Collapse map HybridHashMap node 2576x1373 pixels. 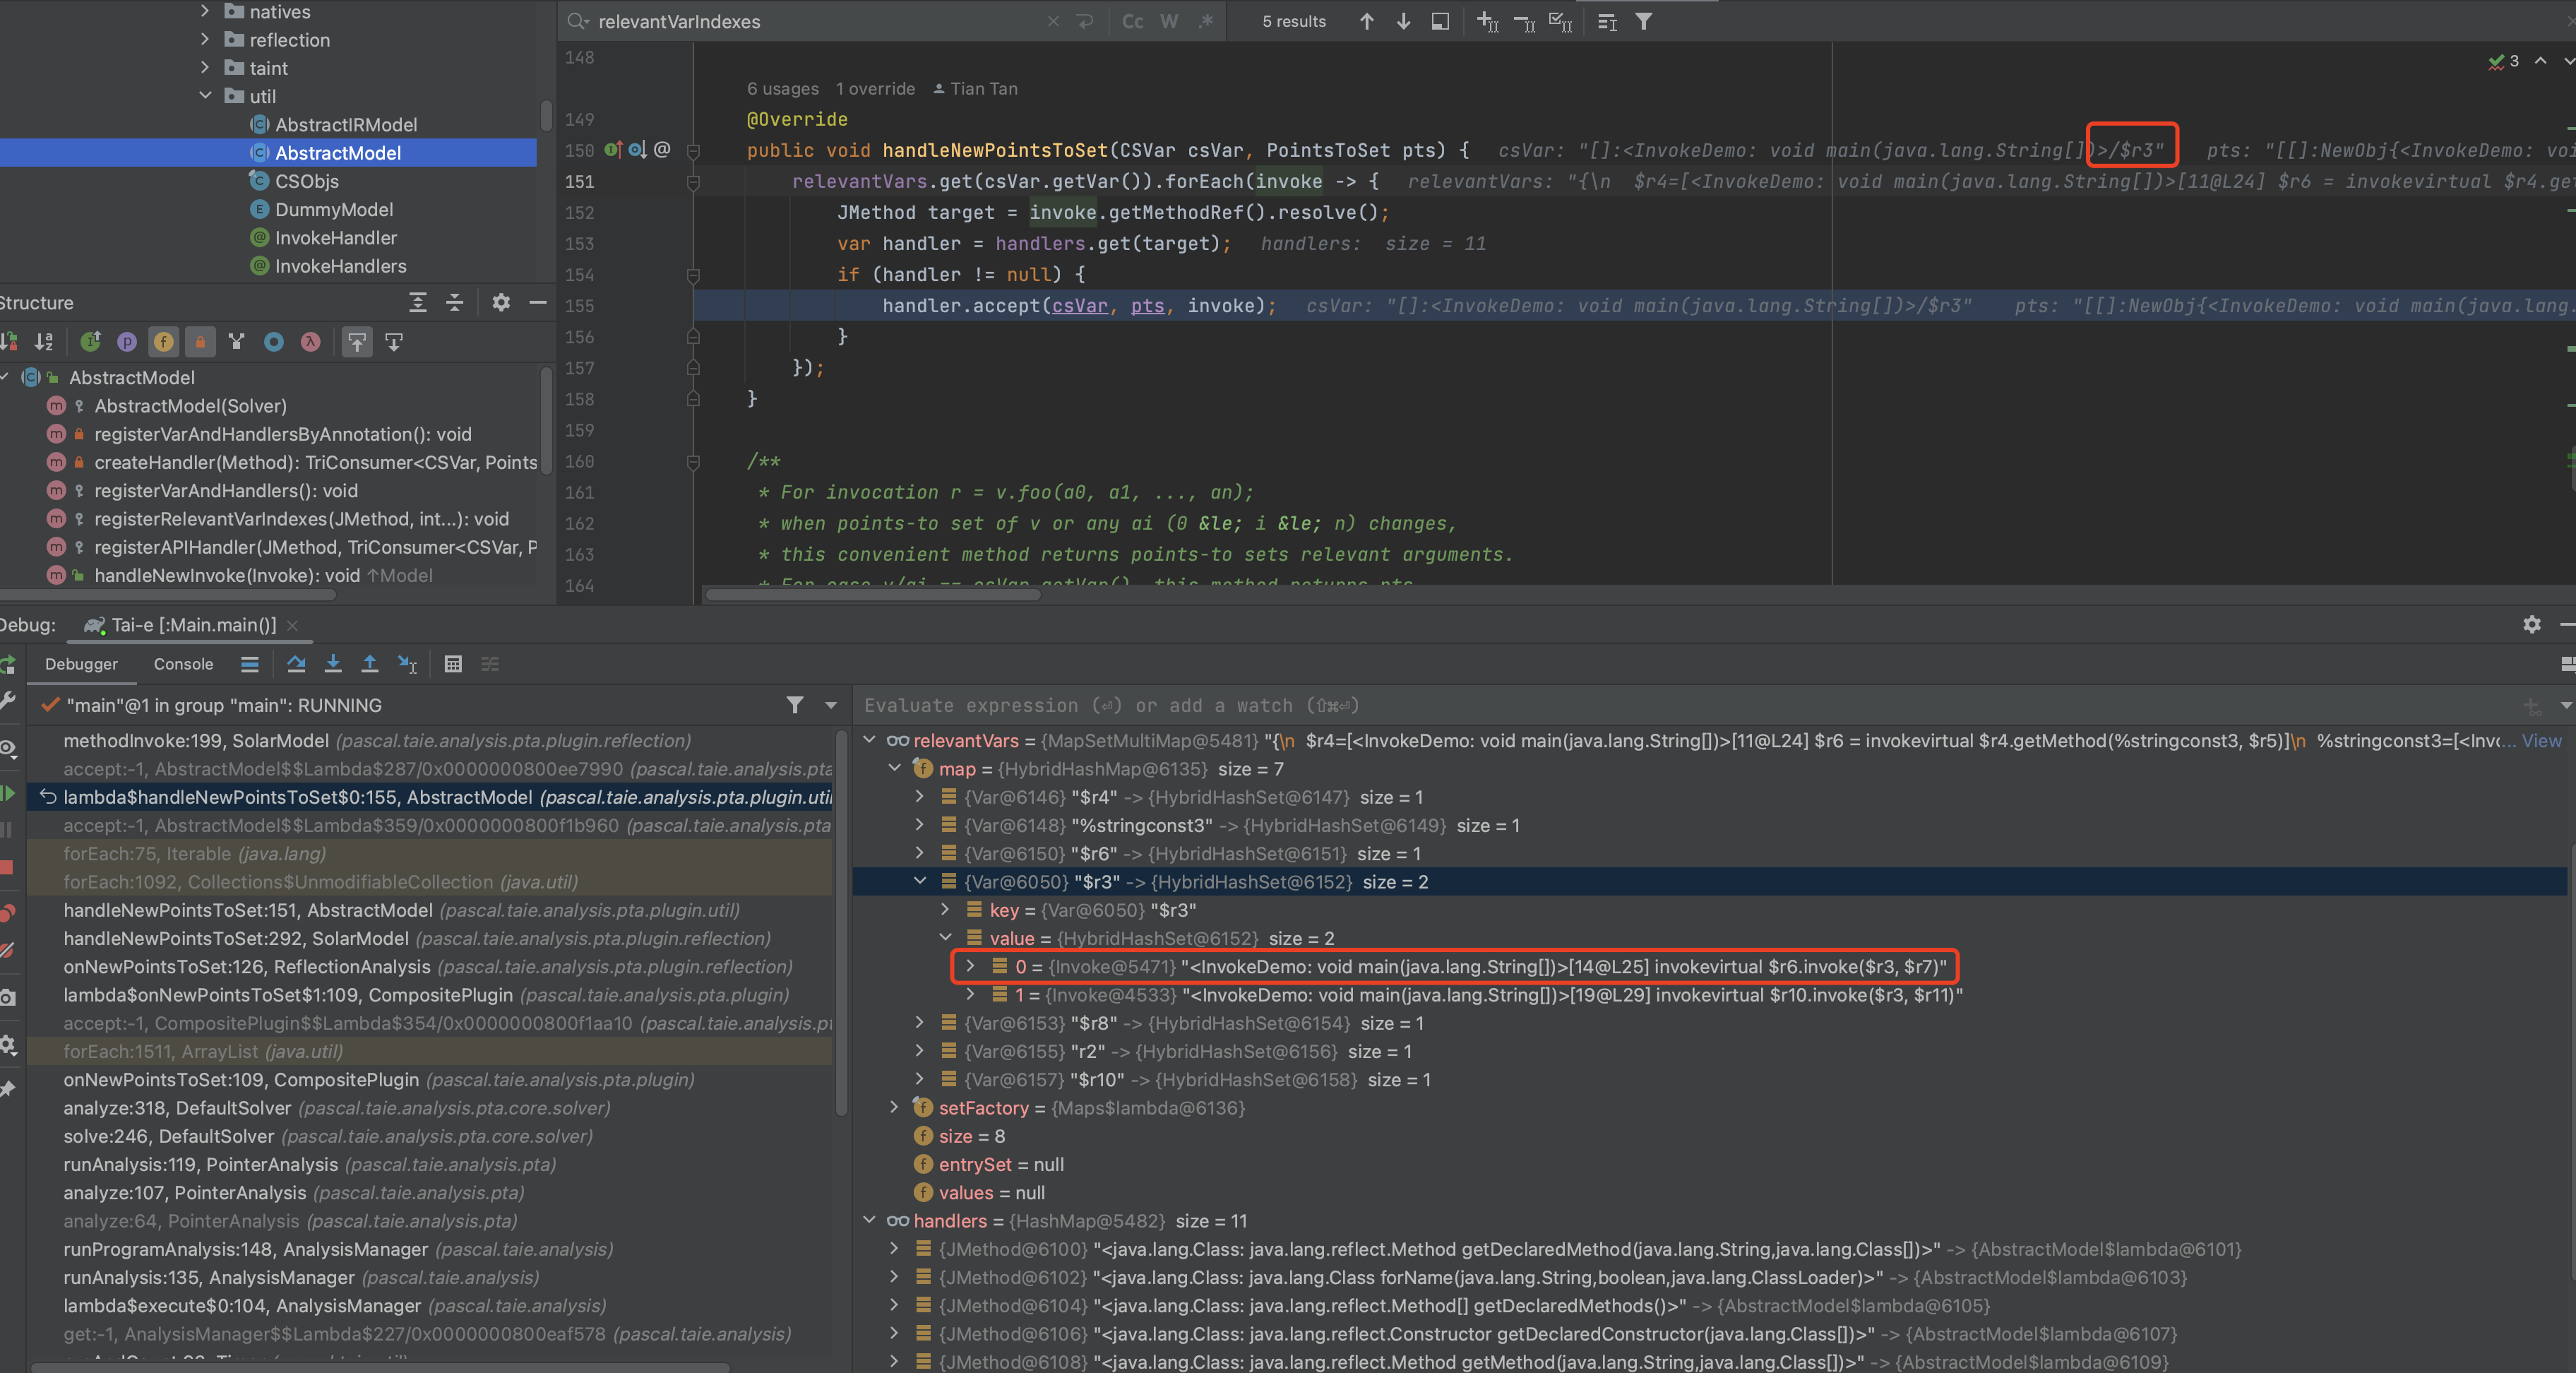894,768
